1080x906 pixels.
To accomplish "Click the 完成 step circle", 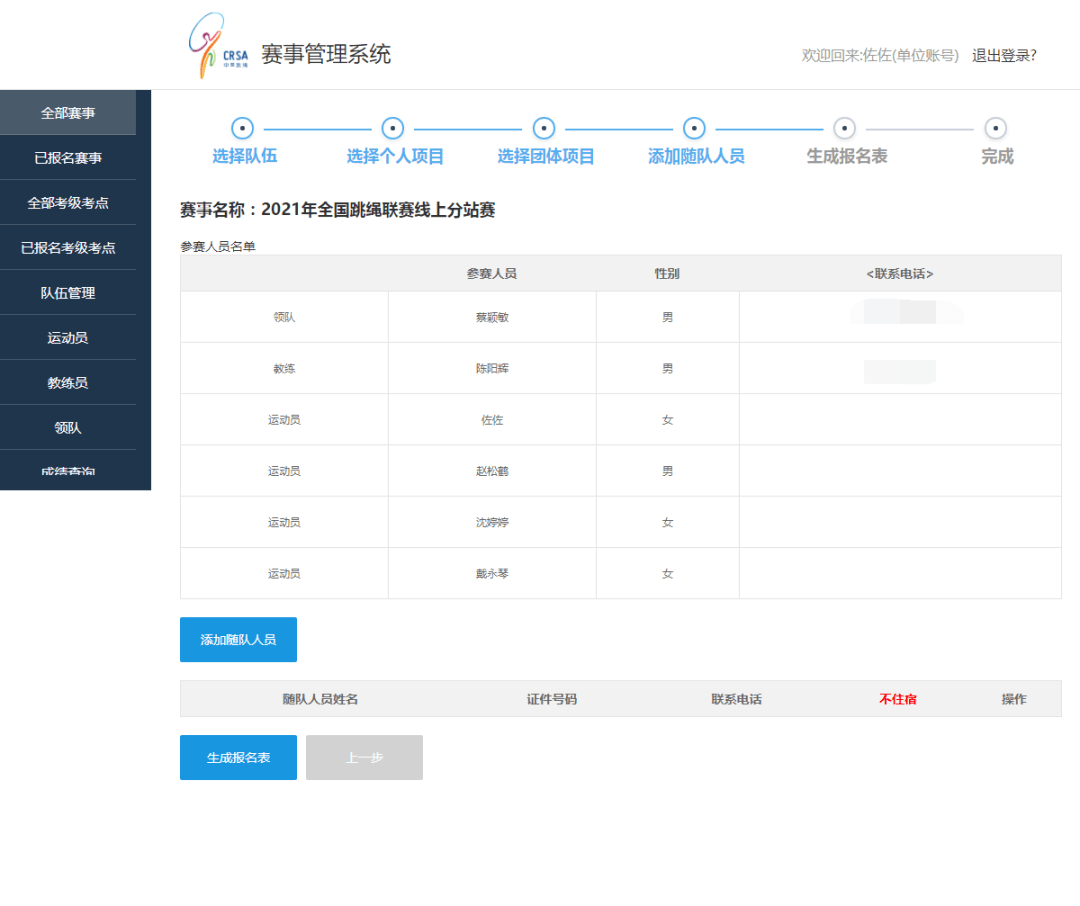I will point(996,128).
